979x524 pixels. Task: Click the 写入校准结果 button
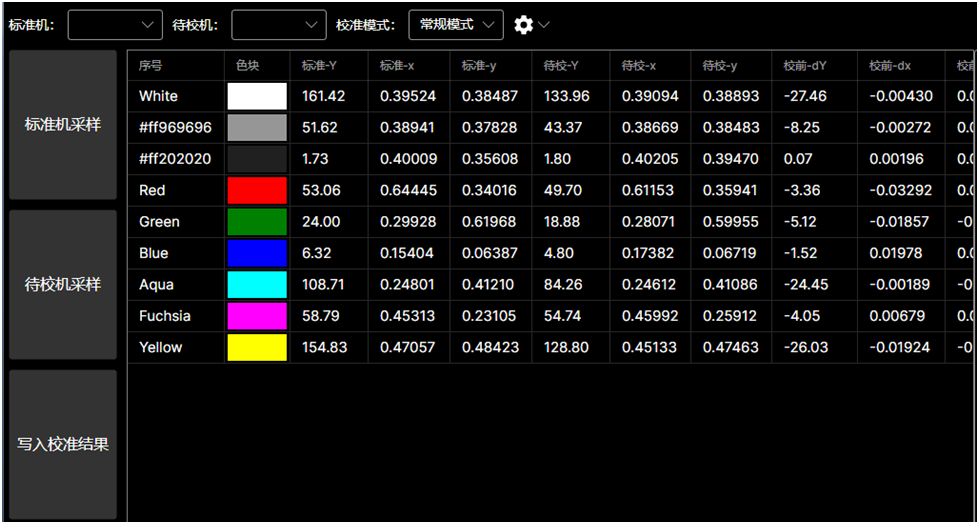pyautogui.click(x=62, y=445)
